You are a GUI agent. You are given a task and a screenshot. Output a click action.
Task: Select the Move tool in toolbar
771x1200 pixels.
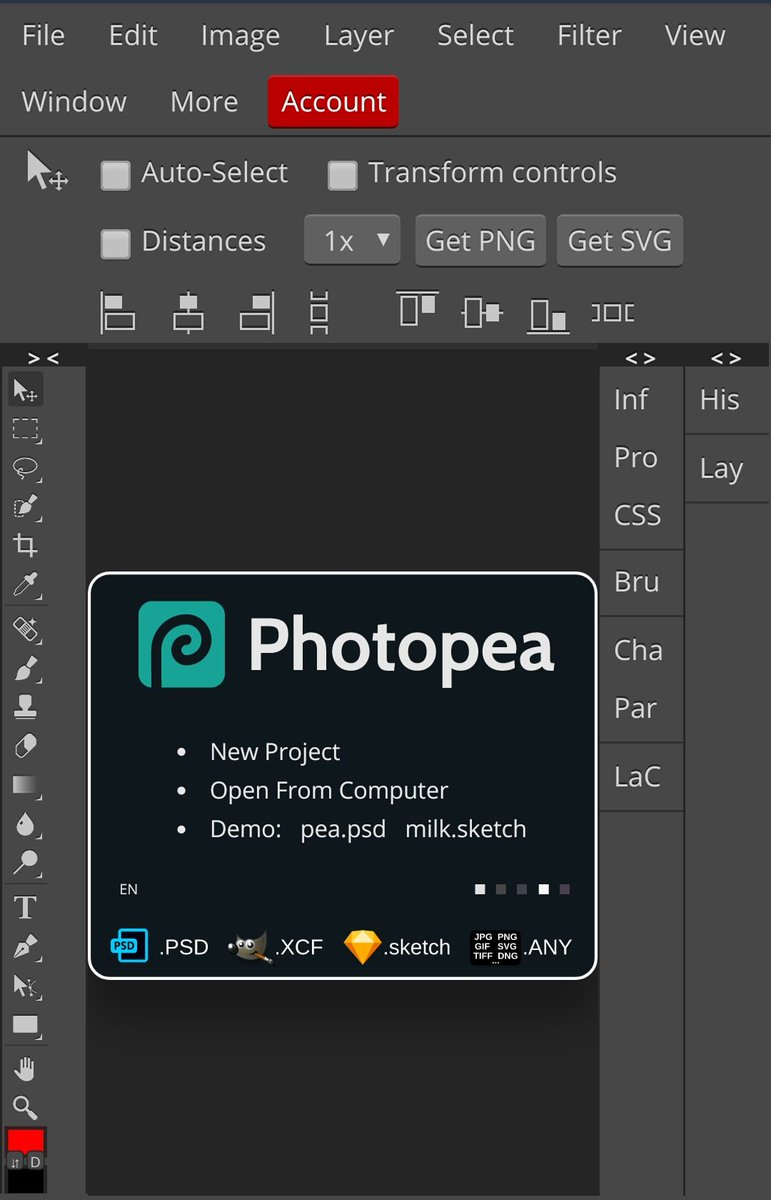point(26,390)
